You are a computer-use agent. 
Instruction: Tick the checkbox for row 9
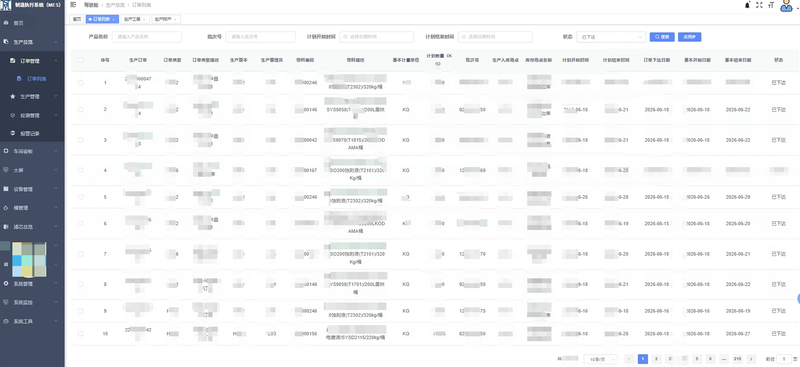81,311
